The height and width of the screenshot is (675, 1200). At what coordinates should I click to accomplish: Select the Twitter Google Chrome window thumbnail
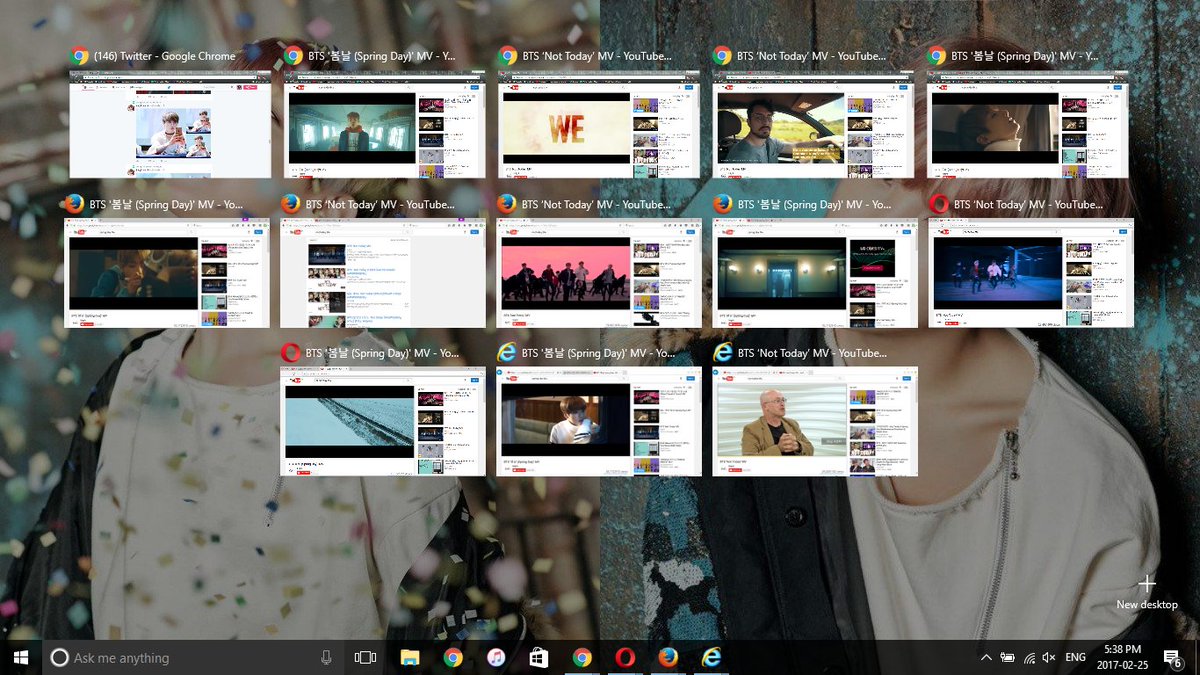tap(170, 124)
